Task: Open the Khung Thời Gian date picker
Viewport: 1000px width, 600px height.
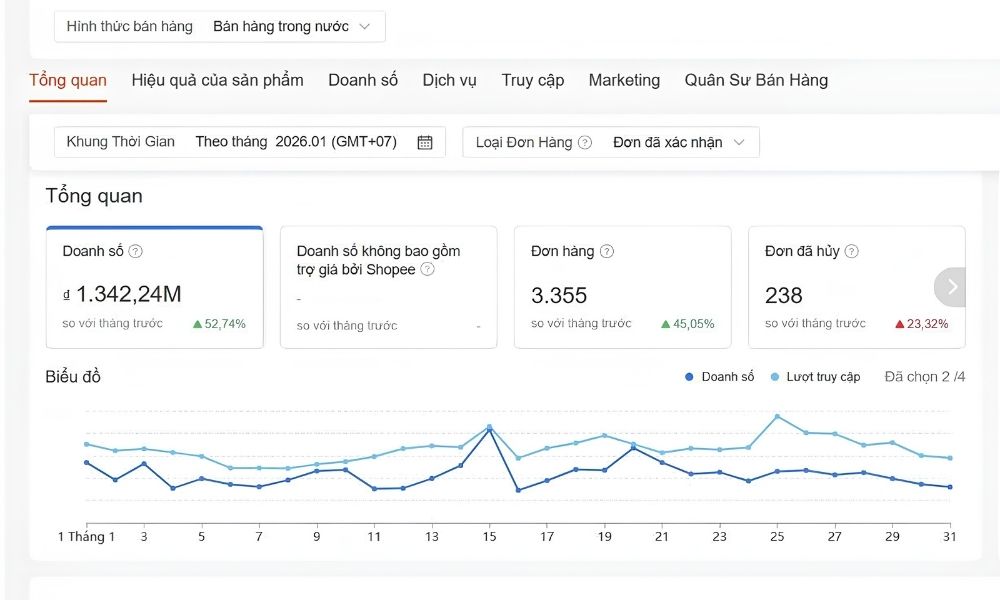Action: click(x=250, y=142)
